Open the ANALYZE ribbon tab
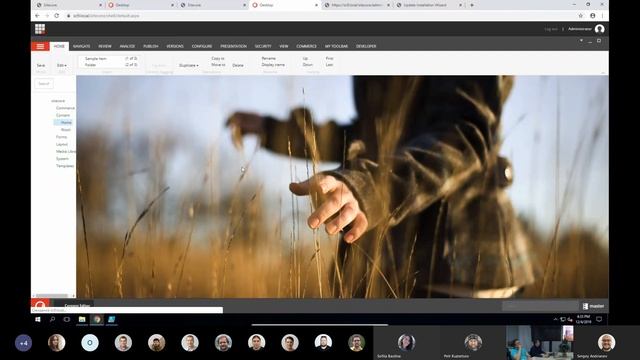Screen dimensions: 640x360 (127, 46)
